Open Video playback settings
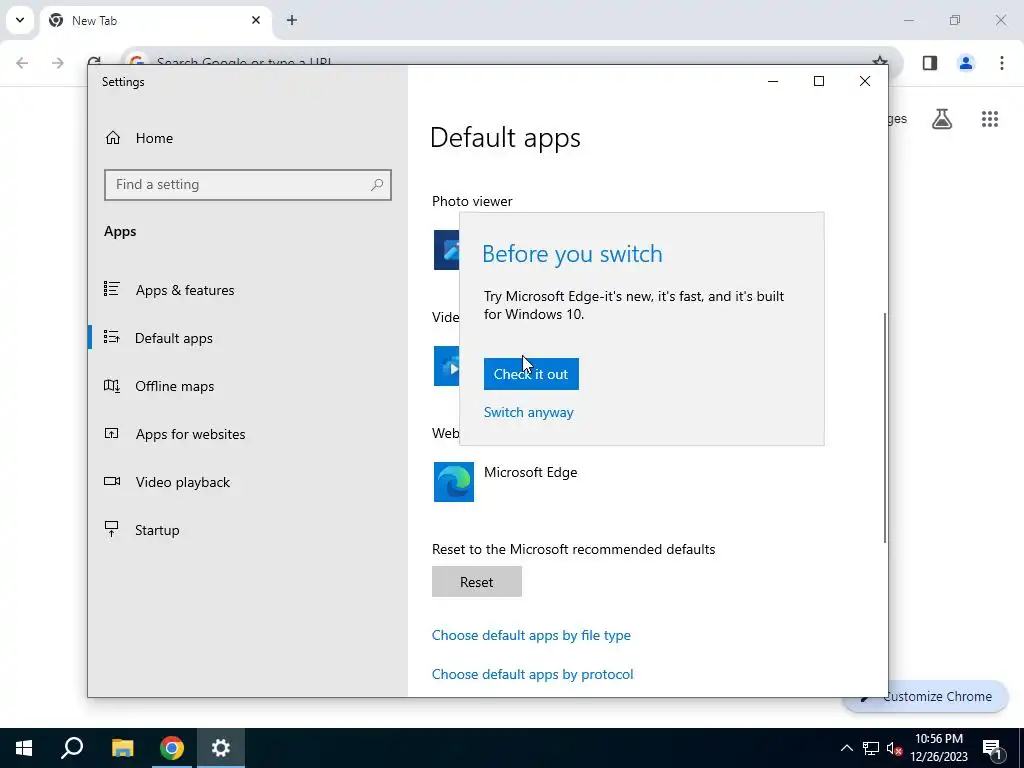Image resolution: width=1024 pixels, height=768 pixels. click(x=183, y=482)
